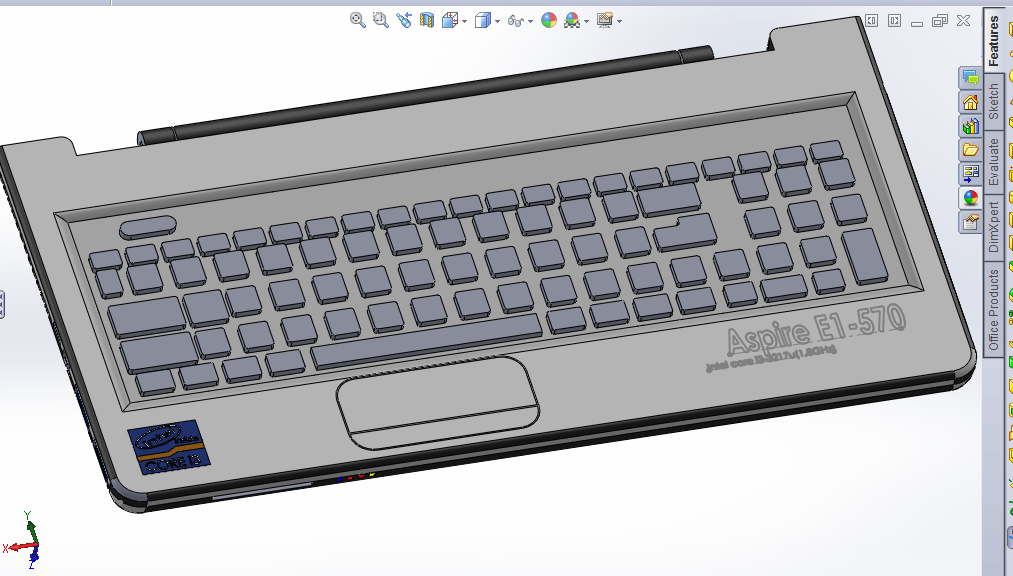Click the XYZ reference triad
The height and width of the screenshot is (576, 1013).
(x=24, y=540)
